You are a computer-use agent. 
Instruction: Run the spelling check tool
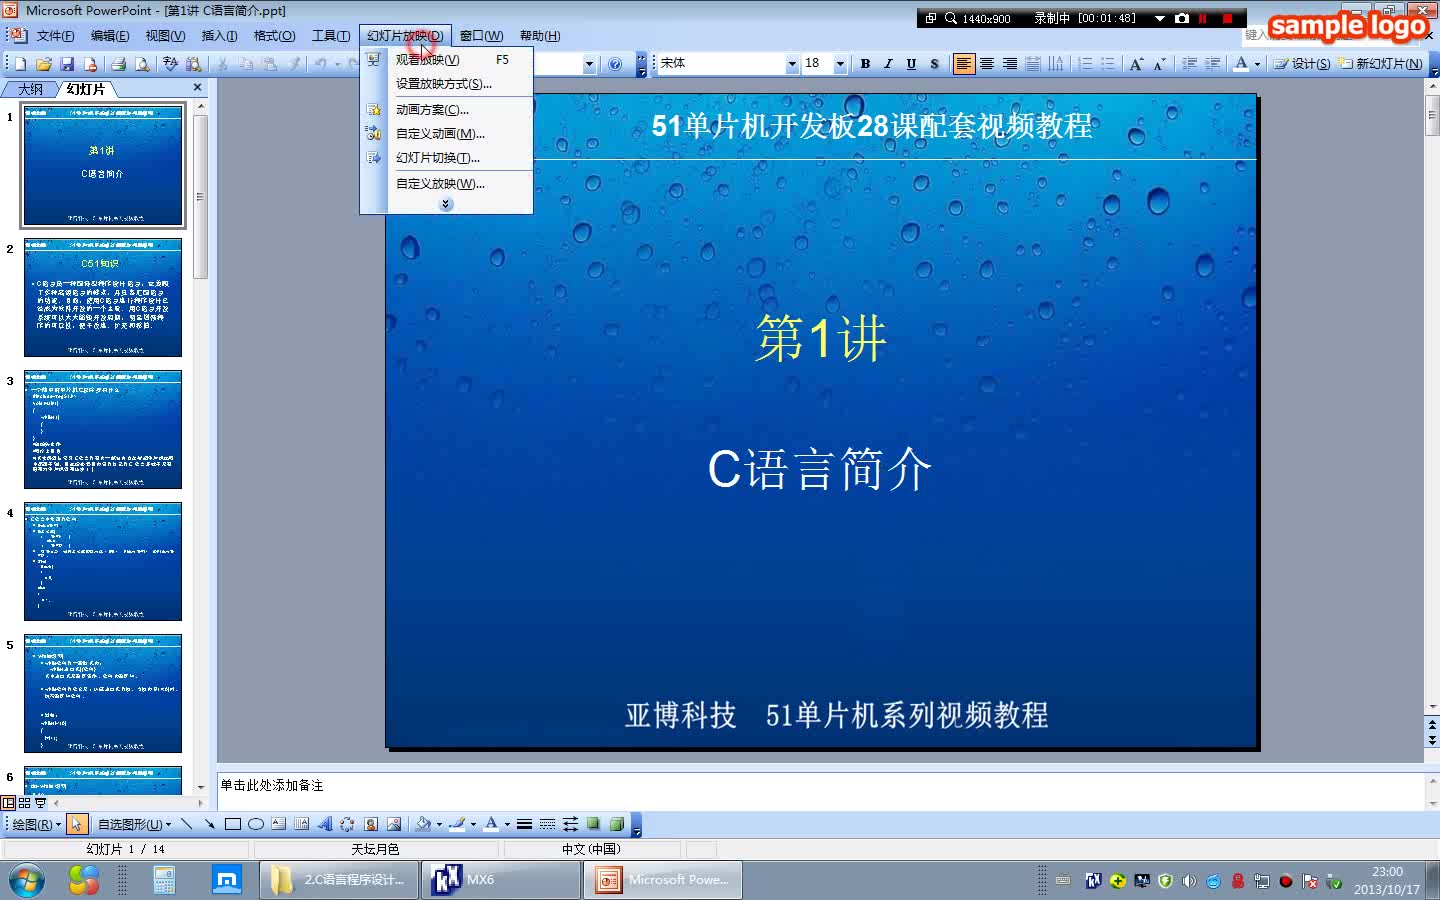170,64
